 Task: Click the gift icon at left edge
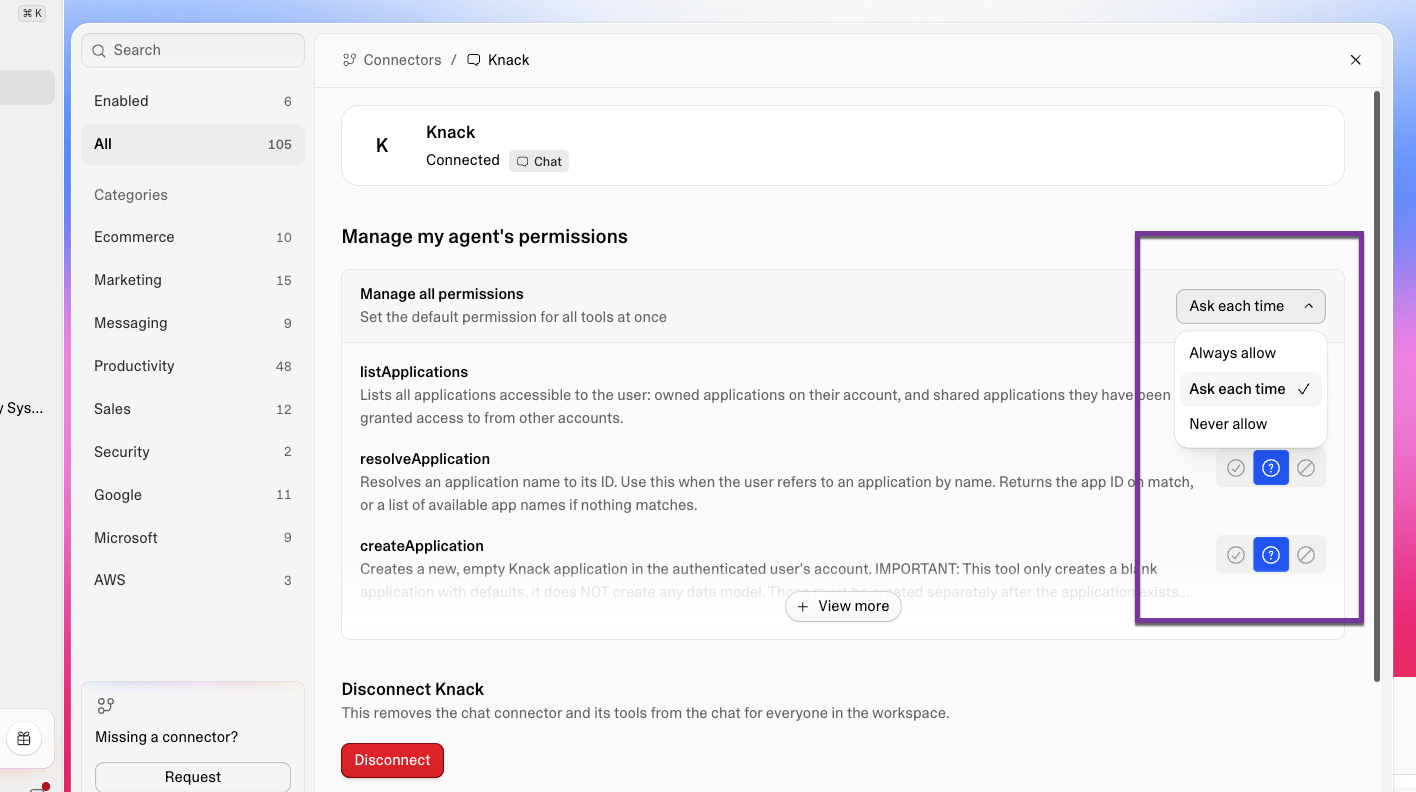click(24, 739)
